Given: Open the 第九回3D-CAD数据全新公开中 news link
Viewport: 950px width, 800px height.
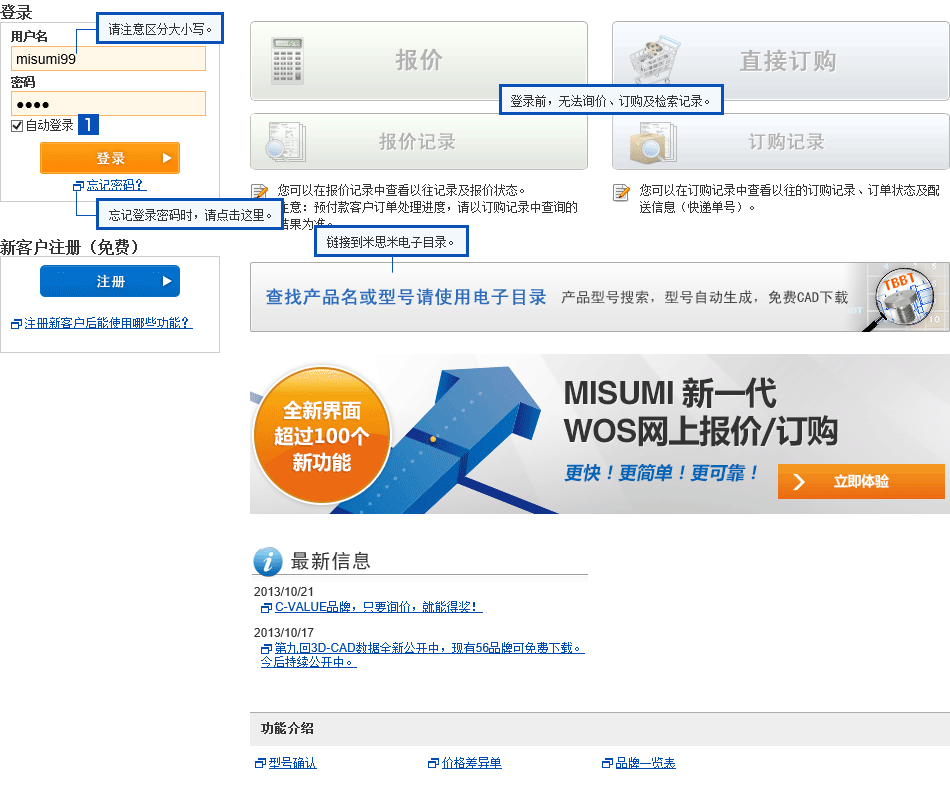Looking at the screenshot, I should coord(423,655).
